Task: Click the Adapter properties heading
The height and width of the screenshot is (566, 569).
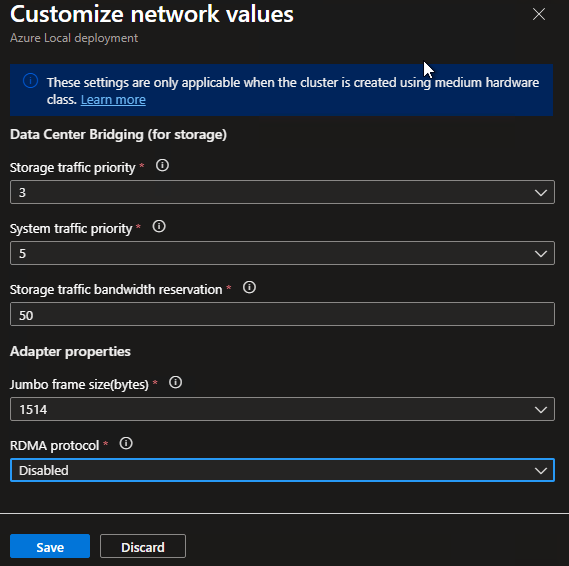Action: click(70, 351)
